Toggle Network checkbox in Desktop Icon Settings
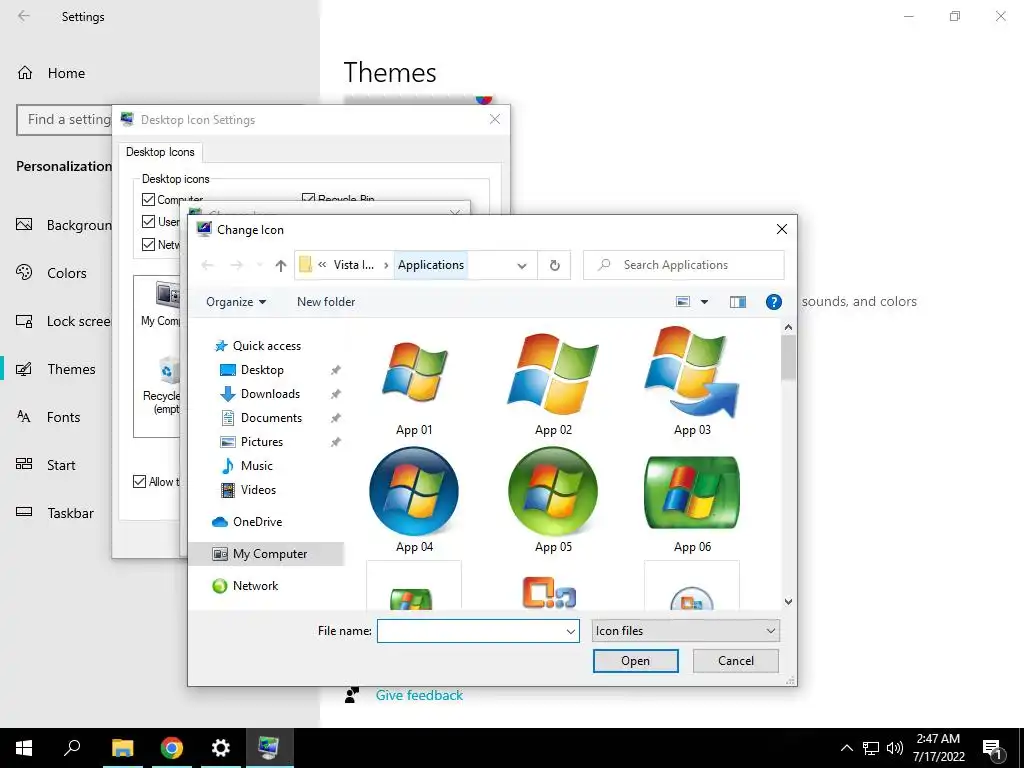The height and width of the screenshot is (768, 1024). 149,244
